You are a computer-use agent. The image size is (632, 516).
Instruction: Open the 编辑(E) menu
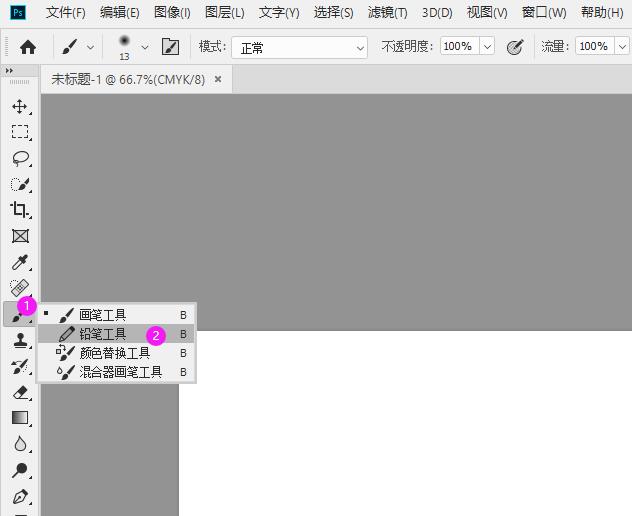[x=120, y=12]
